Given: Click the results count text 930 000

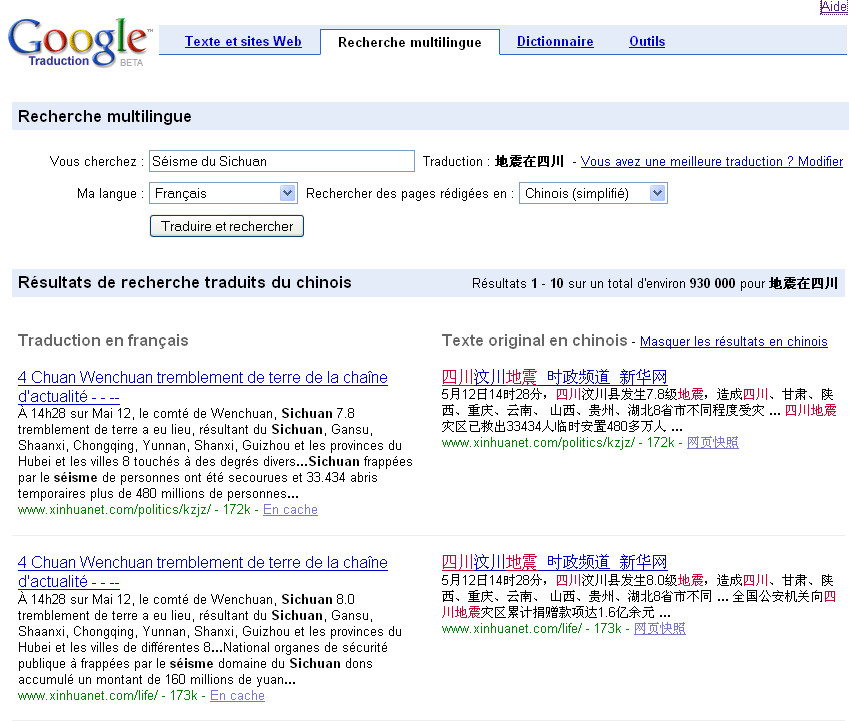Looking at the screenshot, I should coord(713,284).
